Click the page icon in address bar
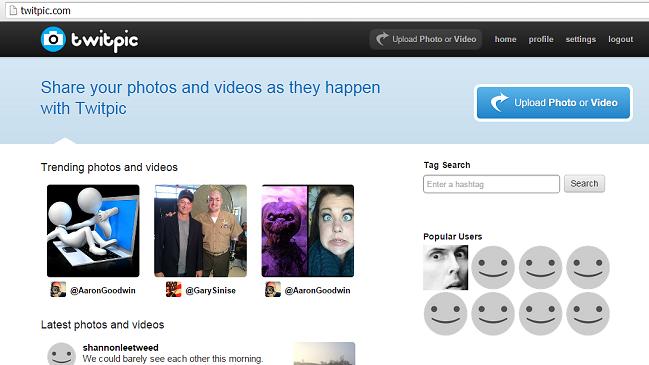Image resolution: width=649 pixels, height=365 pixels. [13, 10]
